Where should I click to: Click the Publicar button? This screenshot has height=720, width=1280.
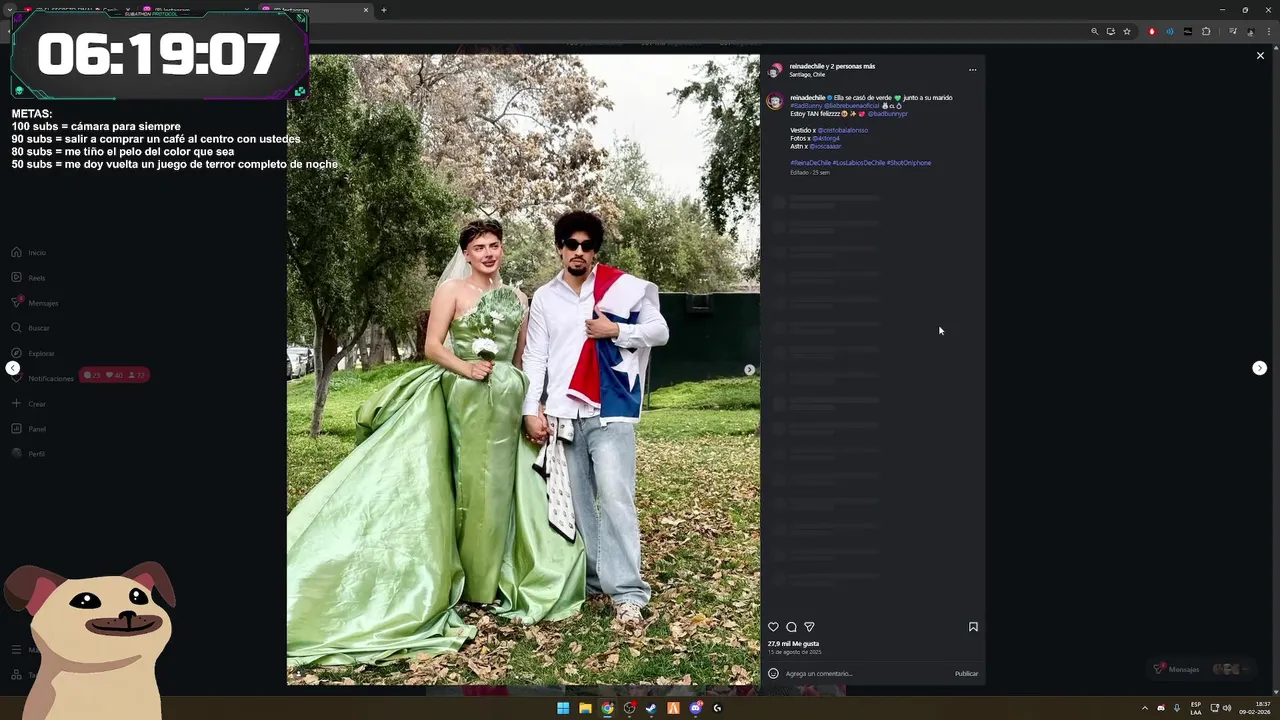[x=966, y=674]
